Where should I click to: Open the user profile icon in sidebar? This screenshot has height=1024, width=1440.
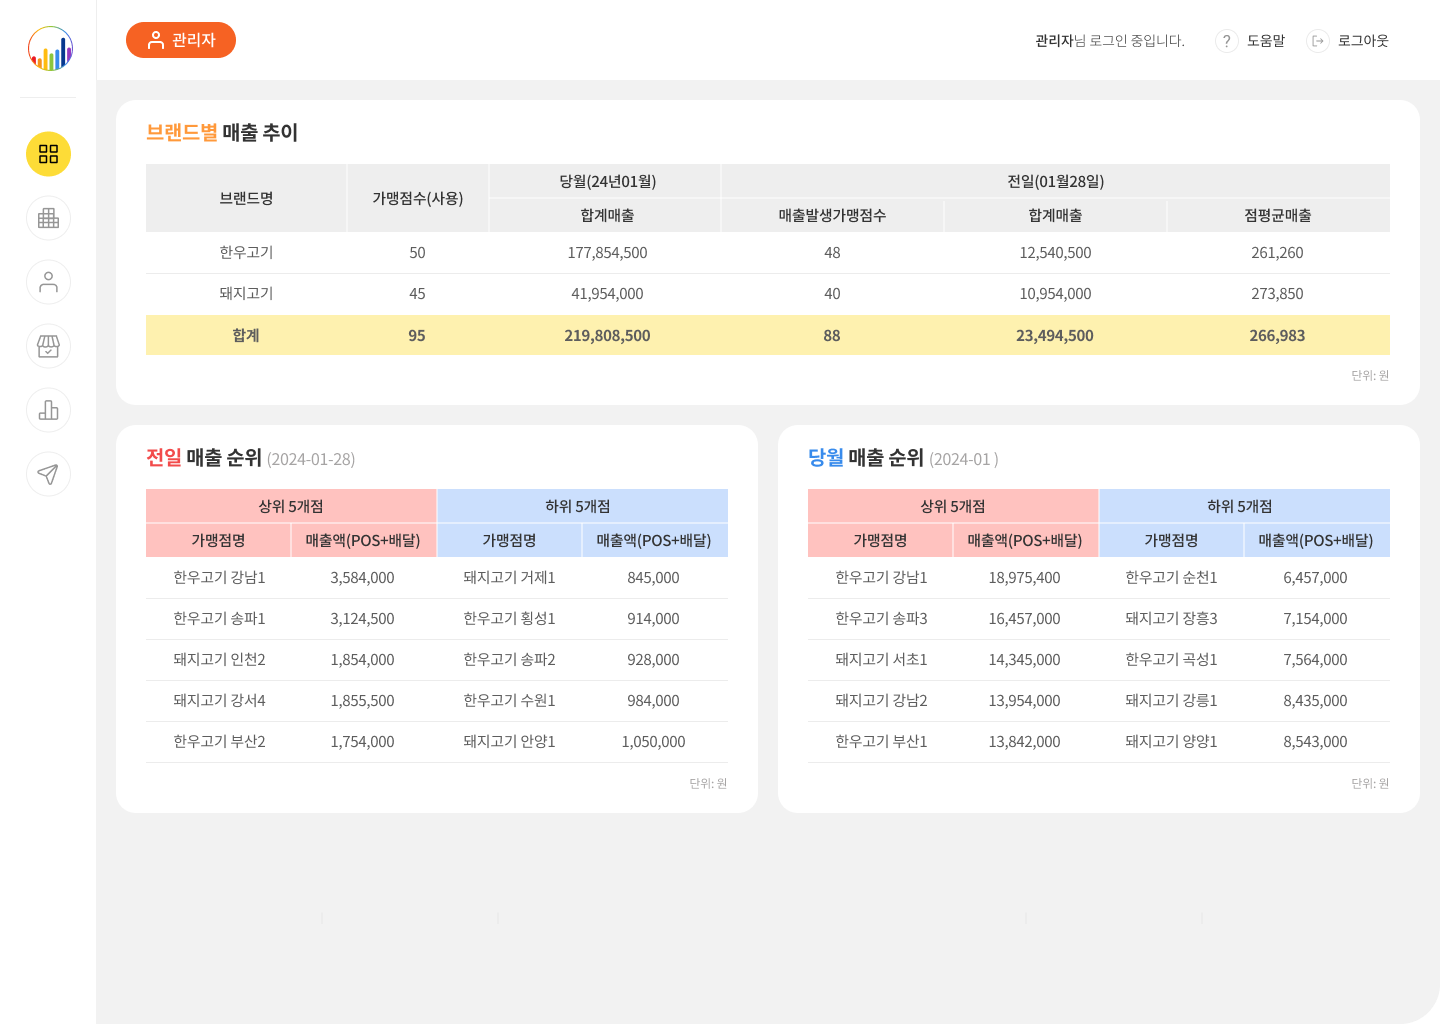pyautogui.click(x=48, y=282)
